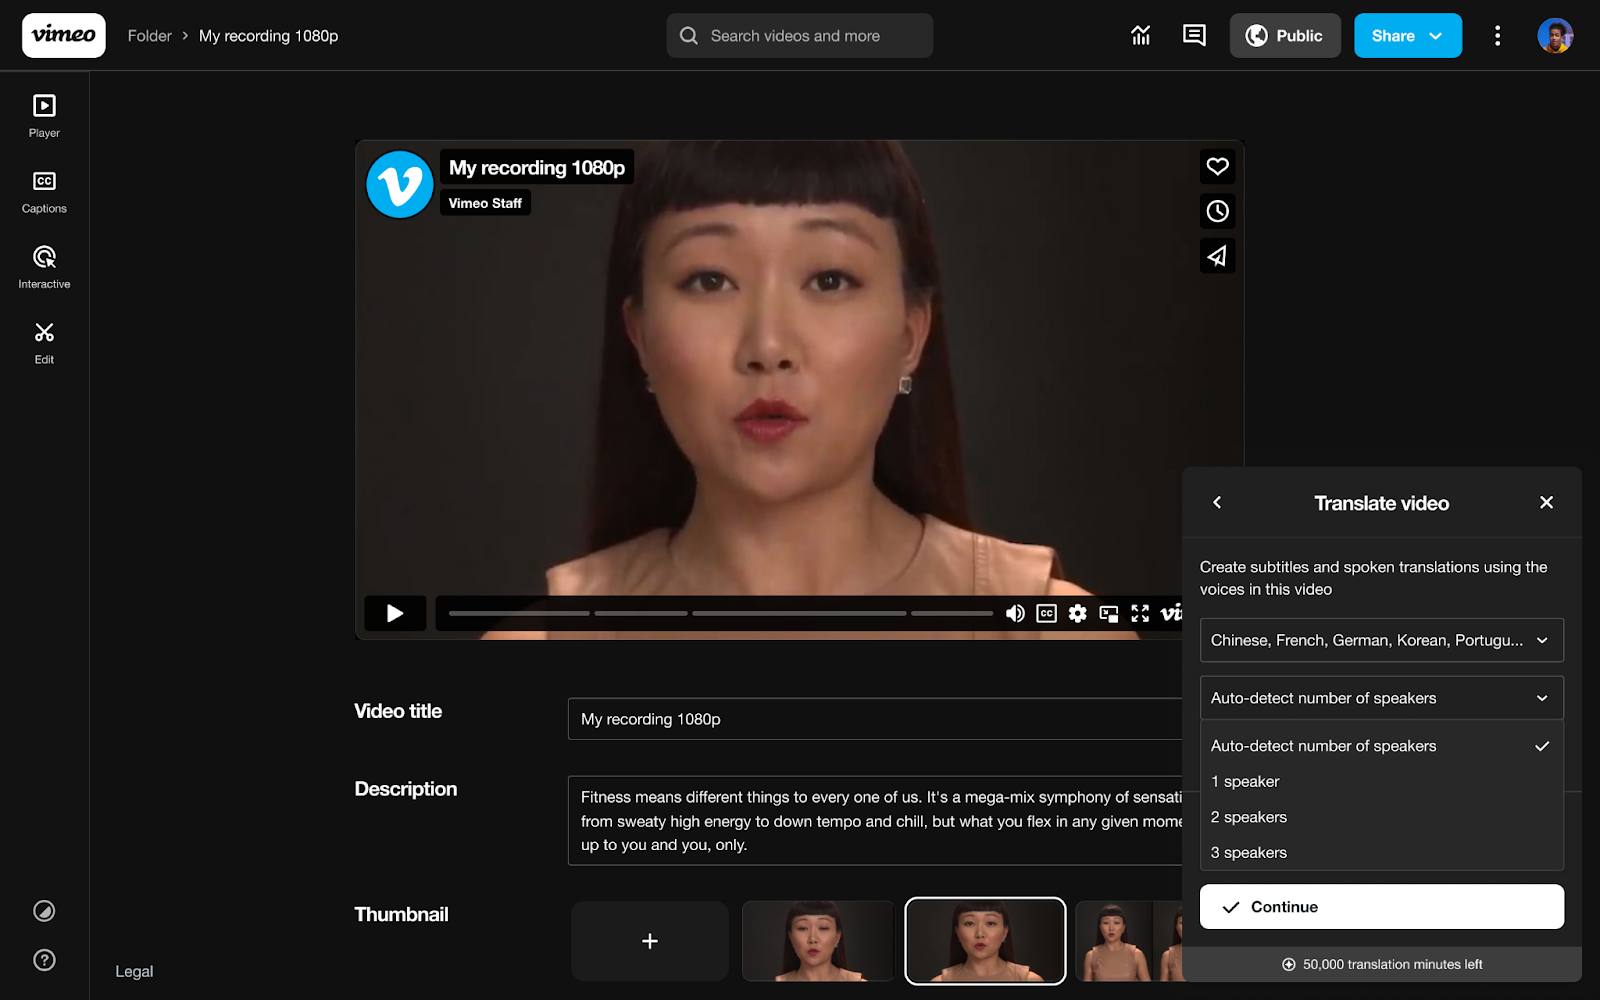Open the player settings gear
The image size is (1600, 1000).
[1077, 613]
